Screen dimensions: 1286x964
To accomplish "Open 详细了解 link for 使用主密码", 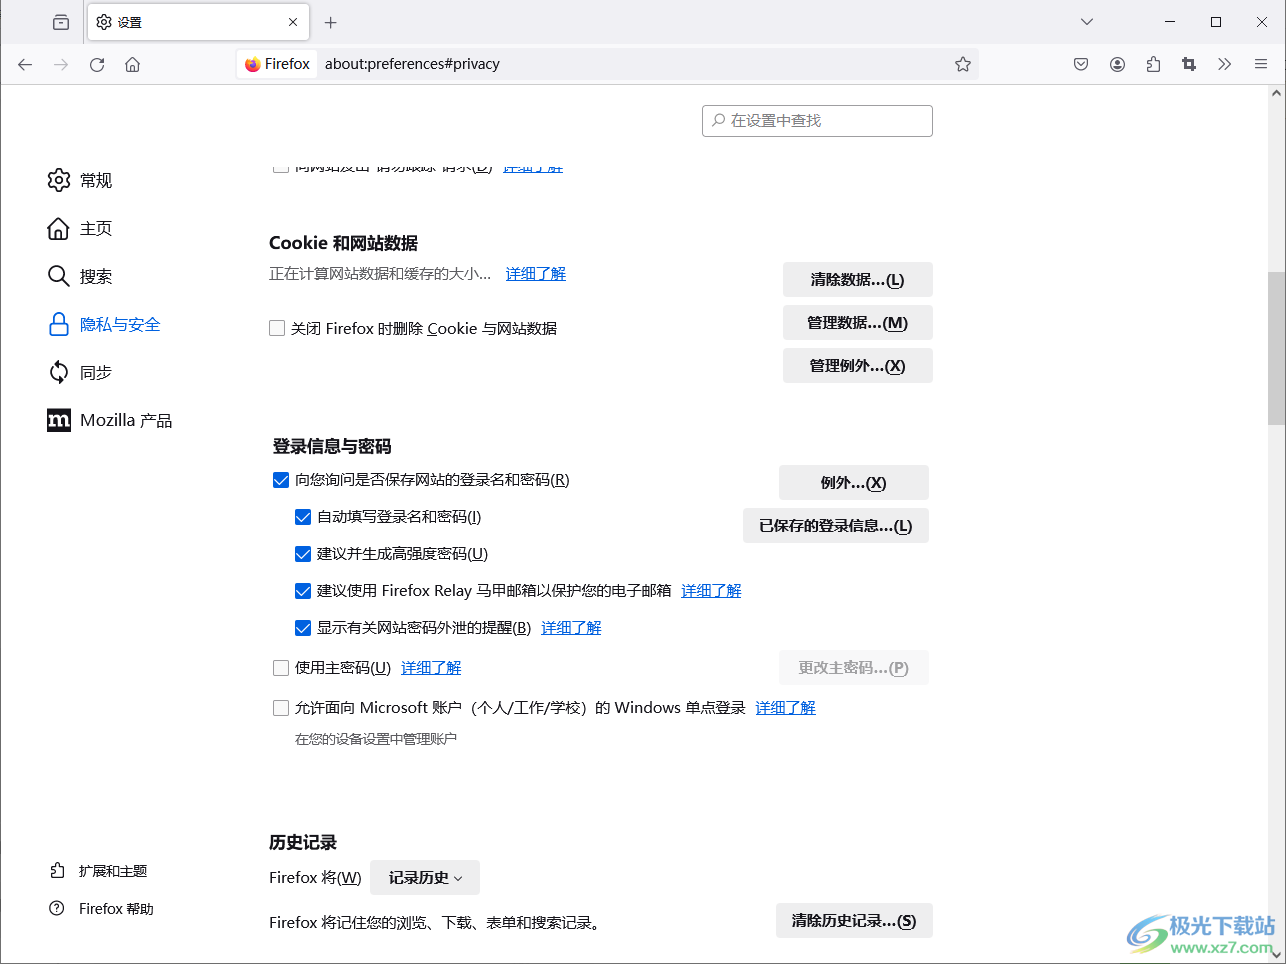I will 431,668.
